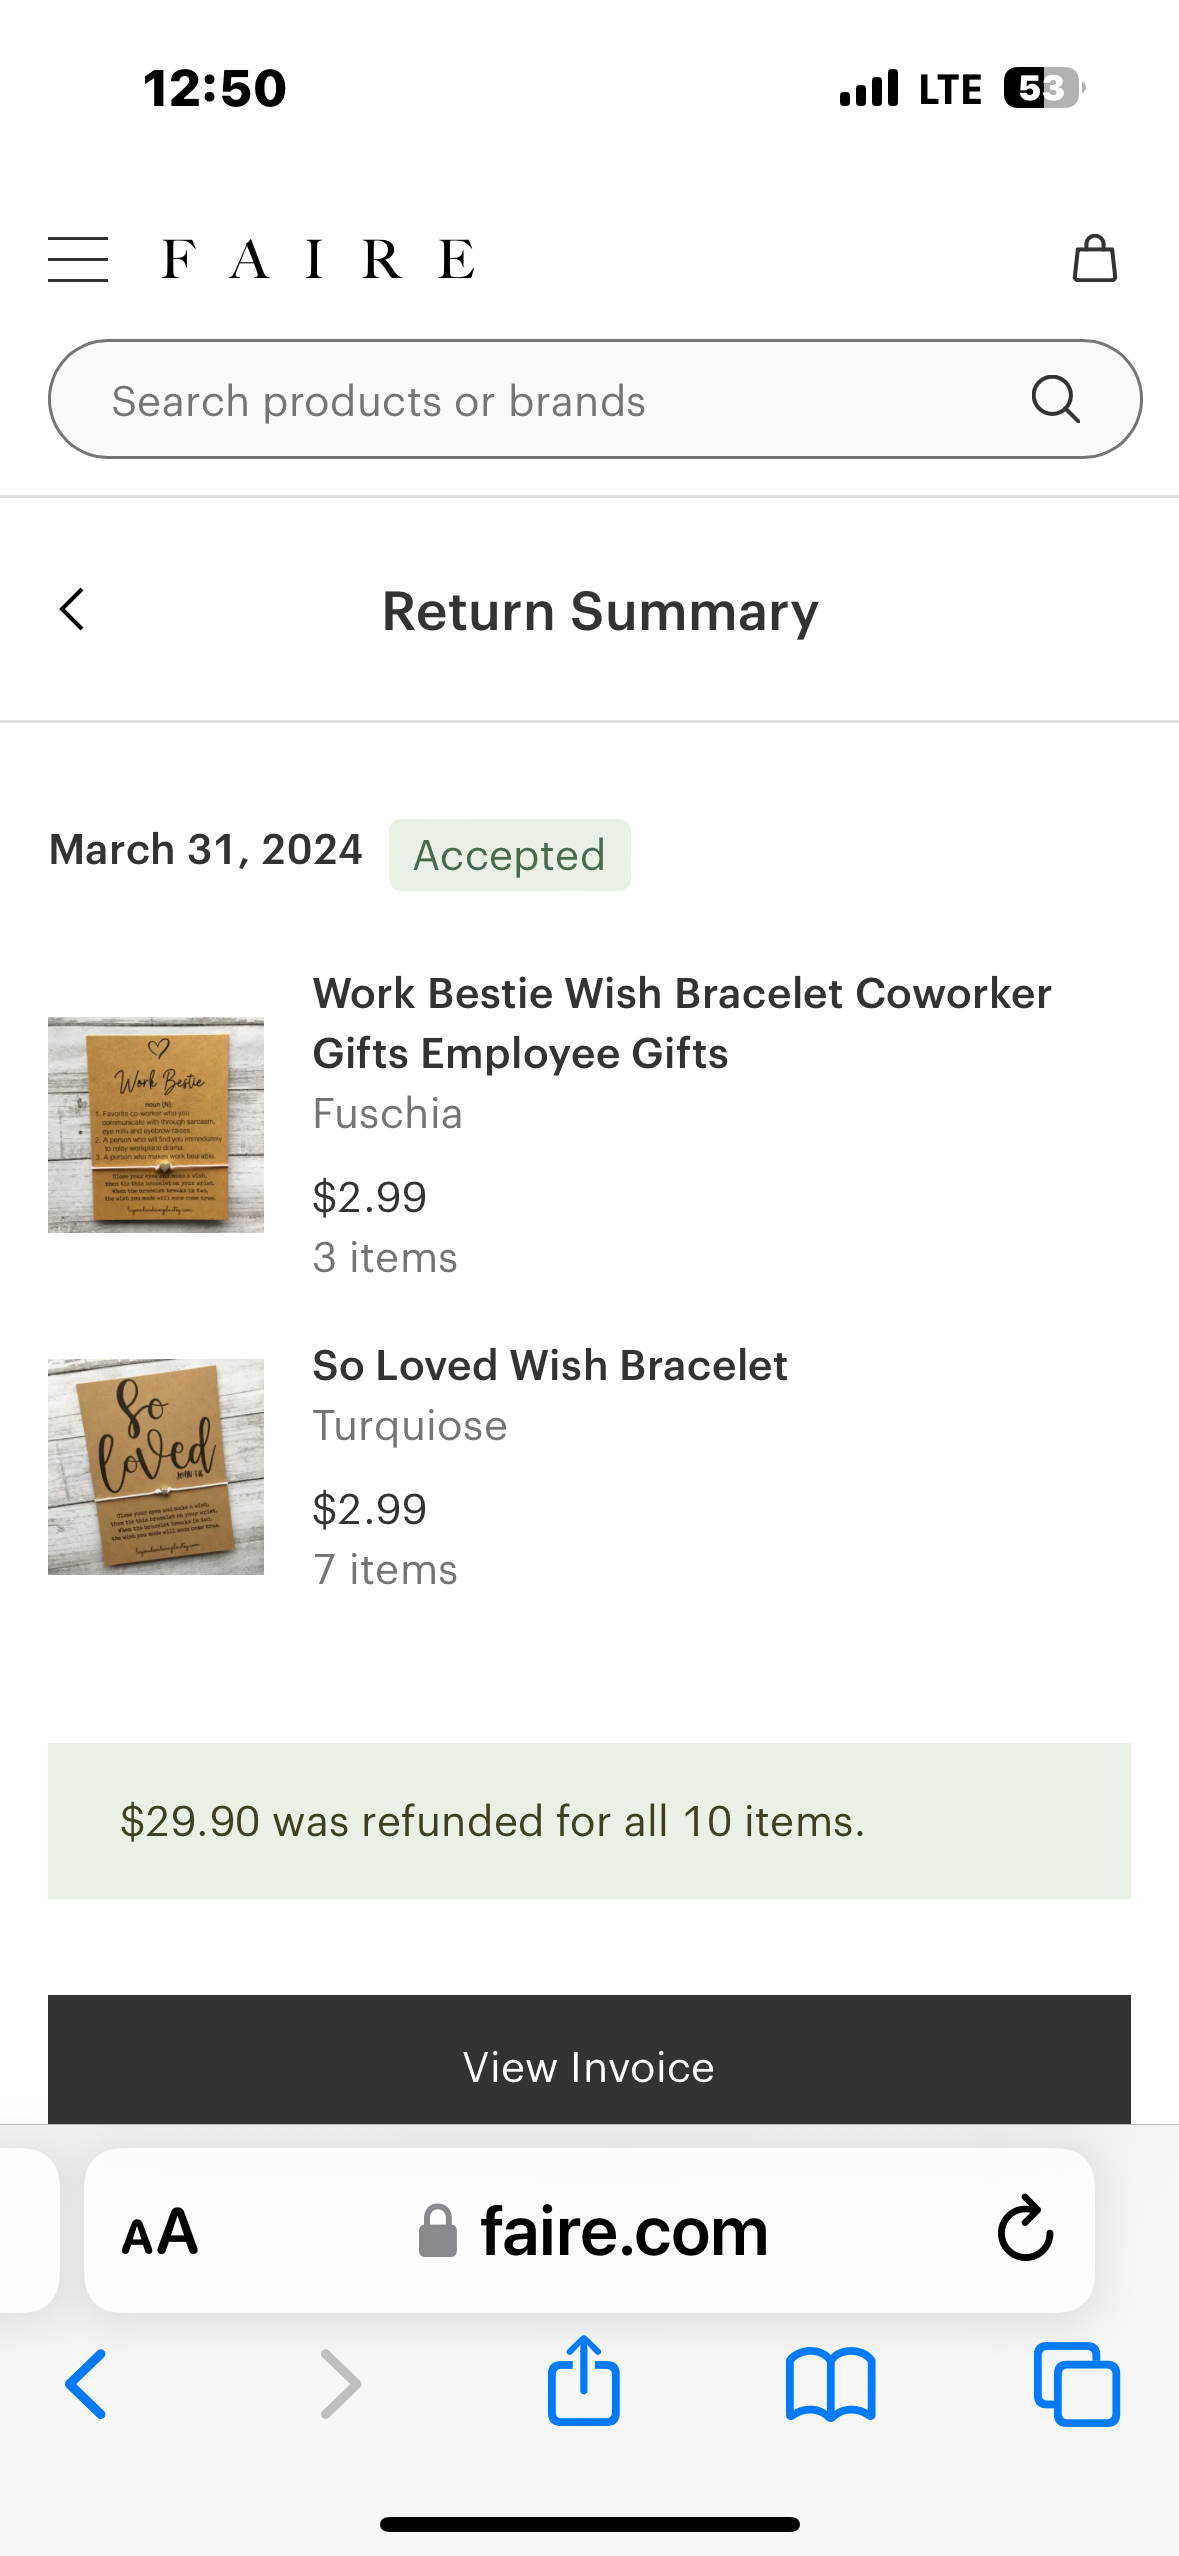Tap the refunded amount notice banner
This screenshot has height=2556, width=1179.
[589, 1821]
